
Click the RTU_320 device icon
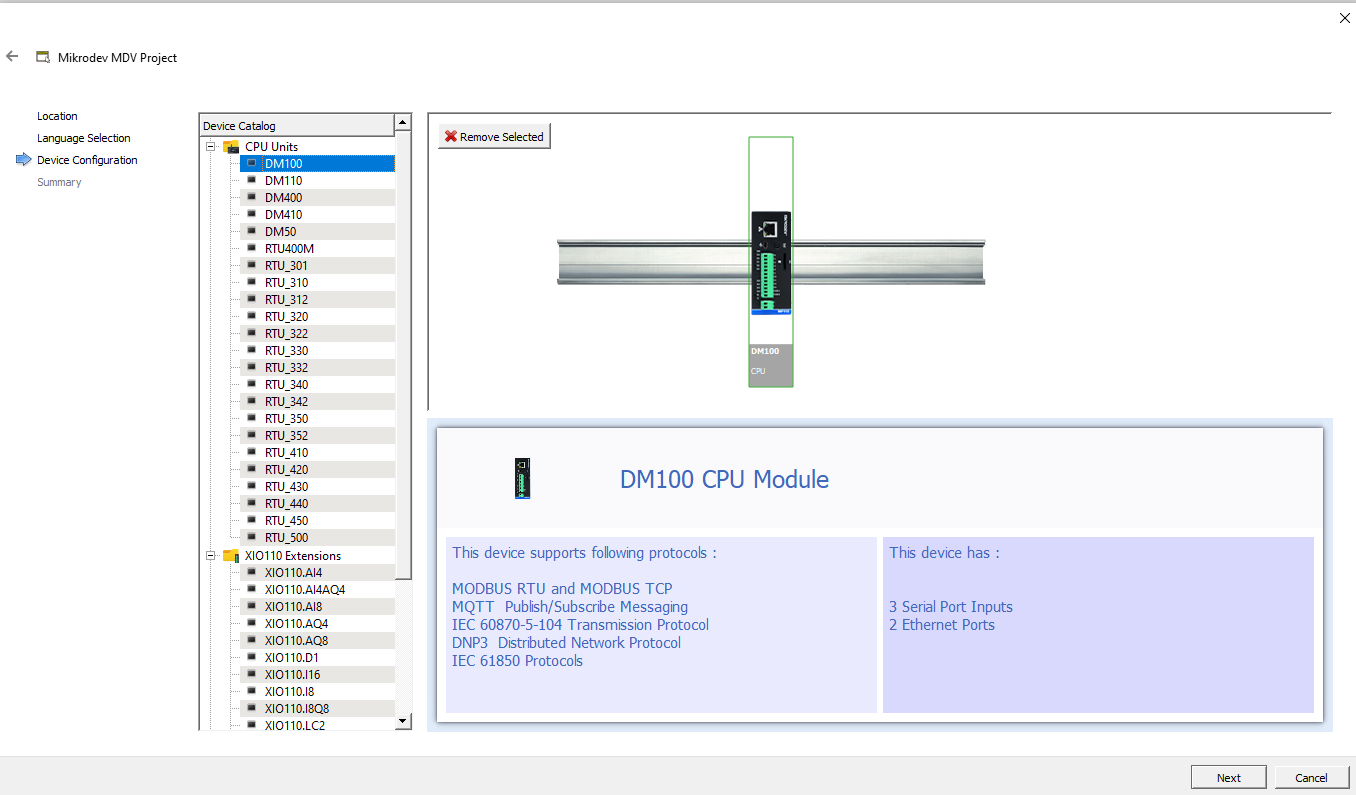252,316
